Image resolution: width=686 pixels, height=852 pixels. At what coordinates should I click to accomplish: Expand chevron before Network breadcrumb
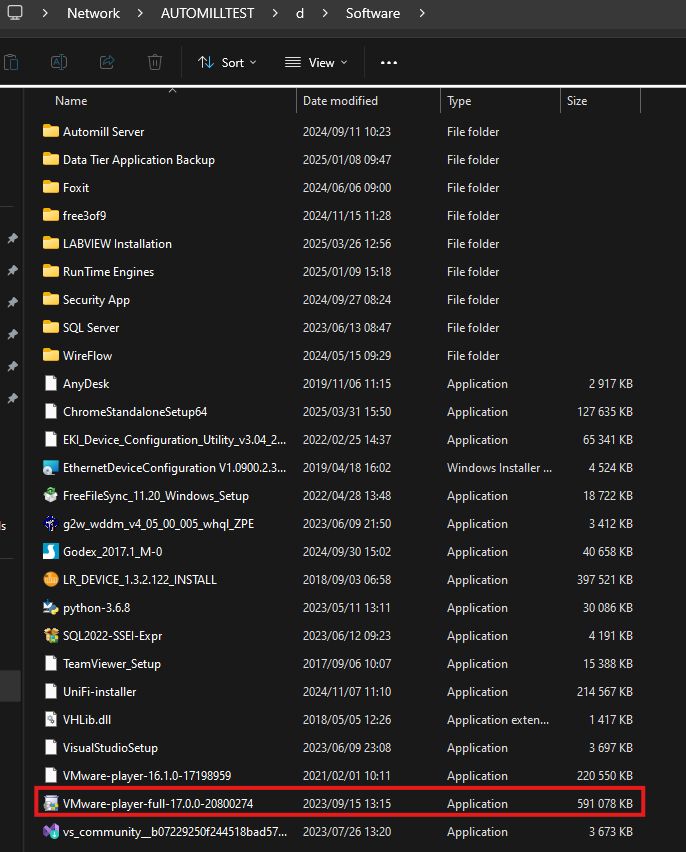point(45,13)
